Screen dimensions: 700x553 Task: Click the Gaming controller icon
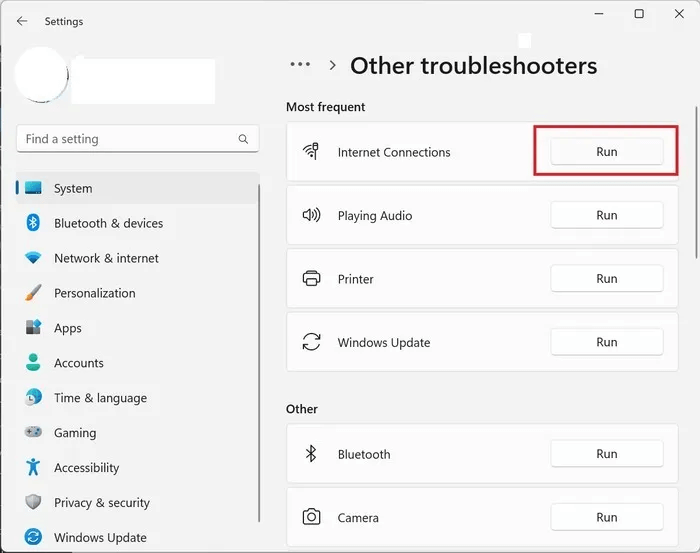[x=33, y=432]
